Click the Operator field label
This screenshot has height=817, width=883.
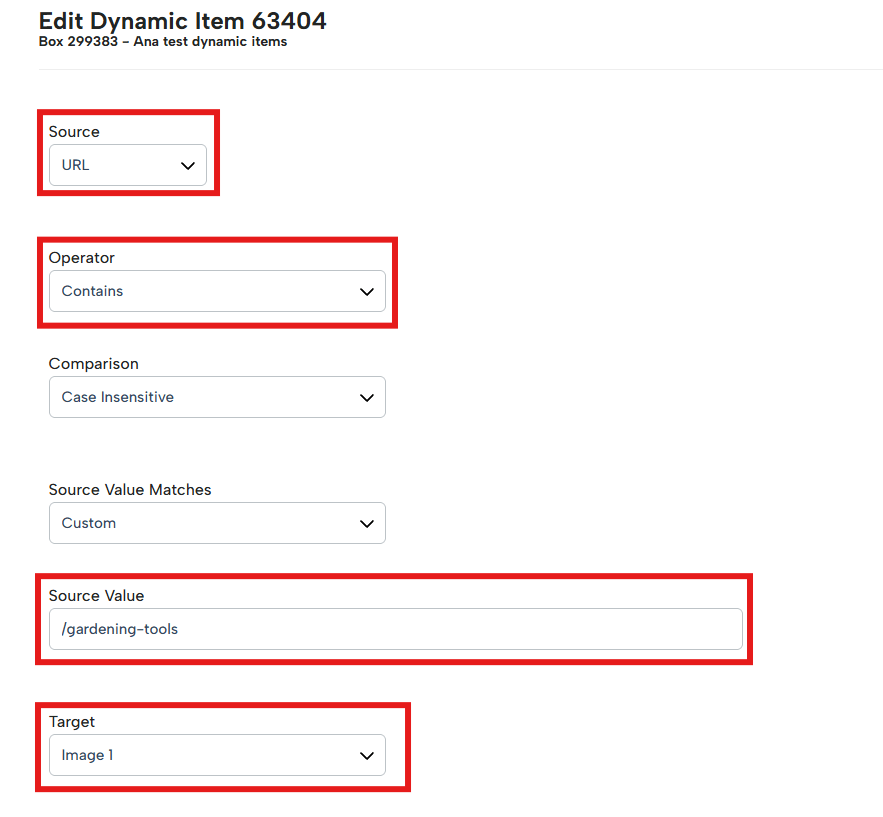[x=81, y=257]
